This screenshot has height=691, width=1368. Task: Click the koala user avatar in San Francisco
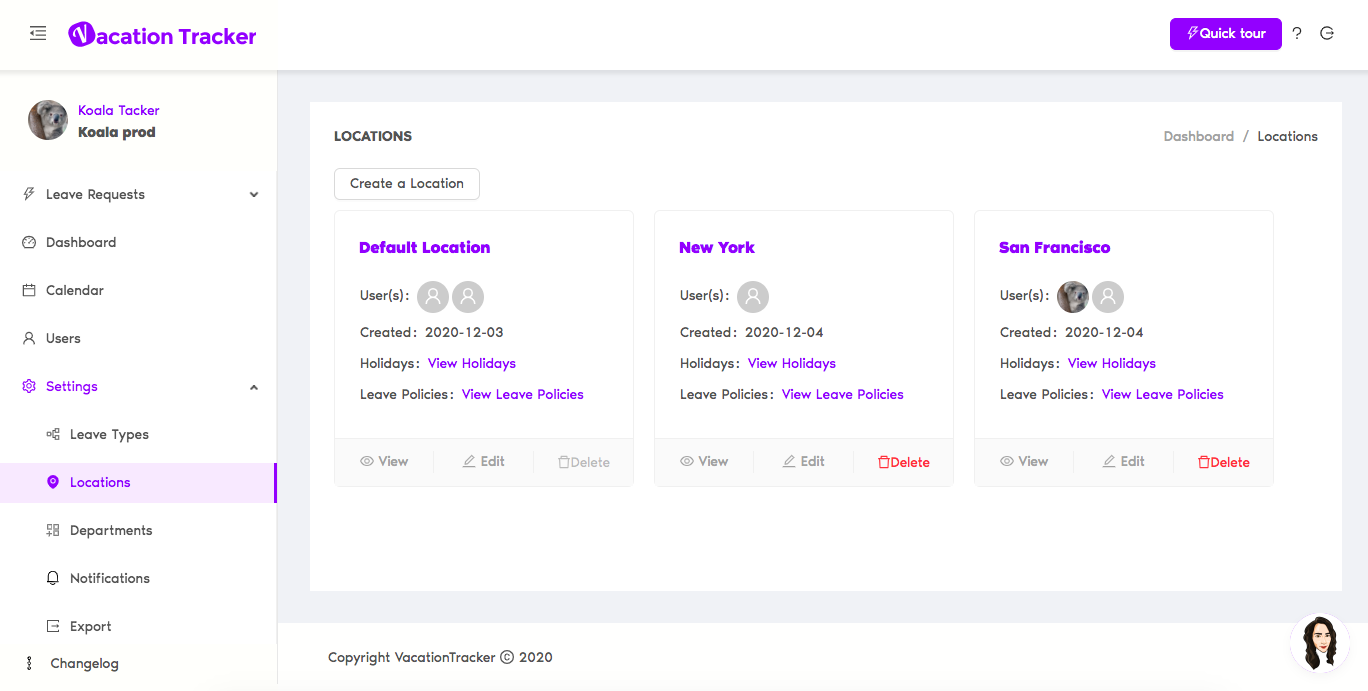coord(1073,296)
